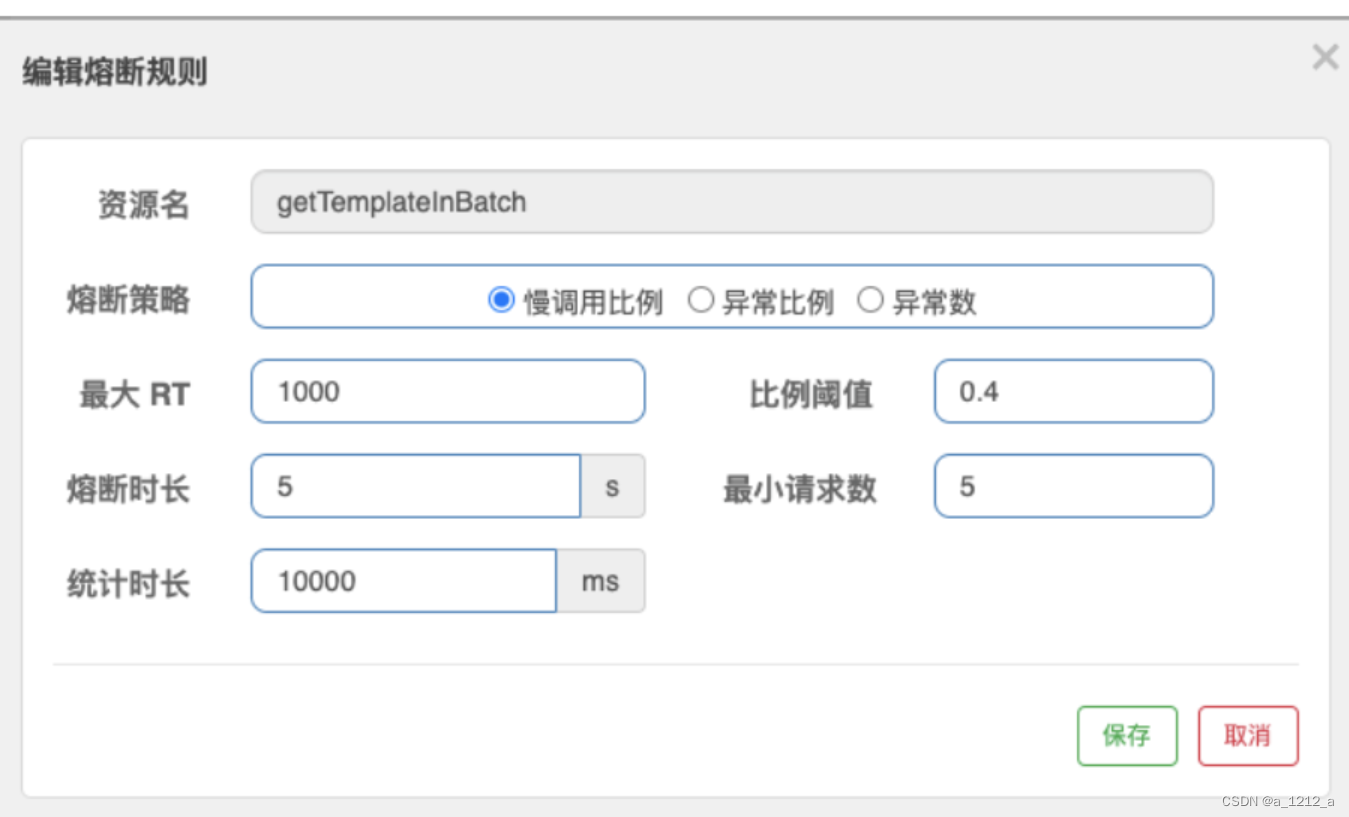Focus the 熔断时长 input field
The image size is (1349, 817).
pos(415,487)
